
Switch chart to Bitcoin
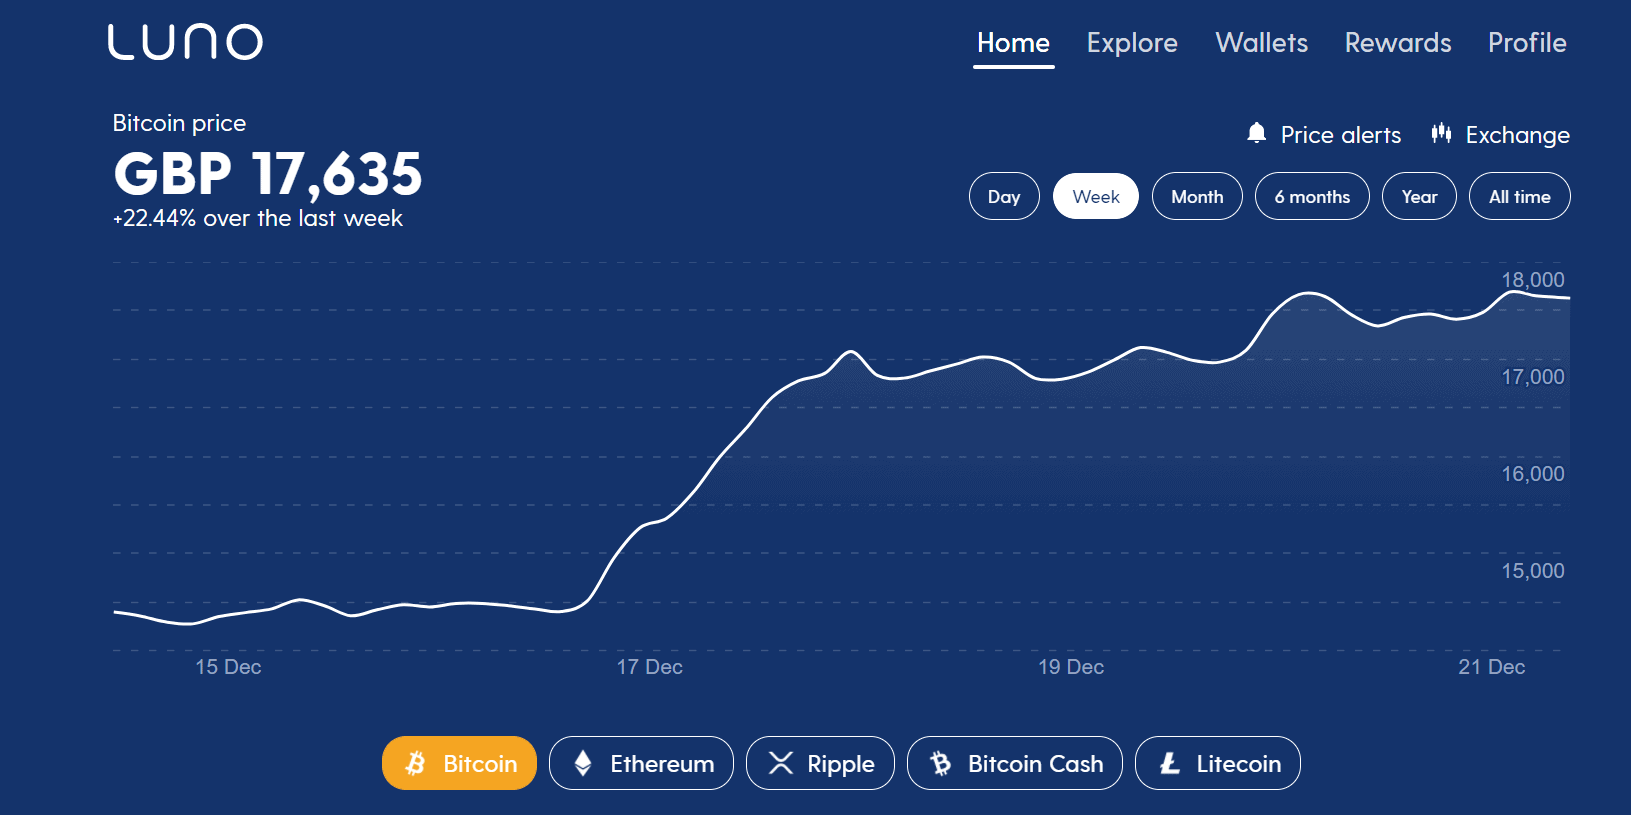click(459, 763)
